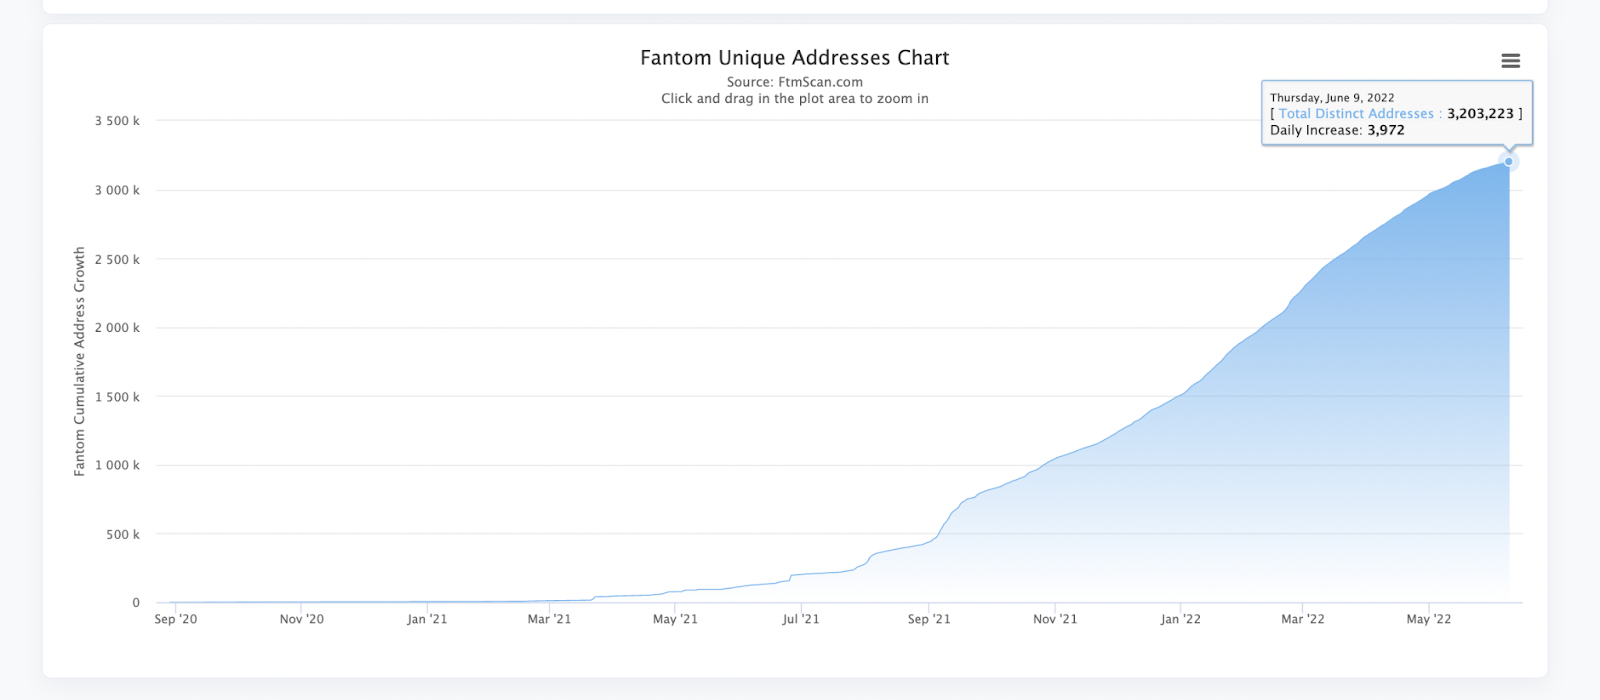Image resolution: width=1600 pixels, height=700 pixels.
Task: Click the "Total Distinct Addresses" tooltip label
Action: [x=1356, y=114]
